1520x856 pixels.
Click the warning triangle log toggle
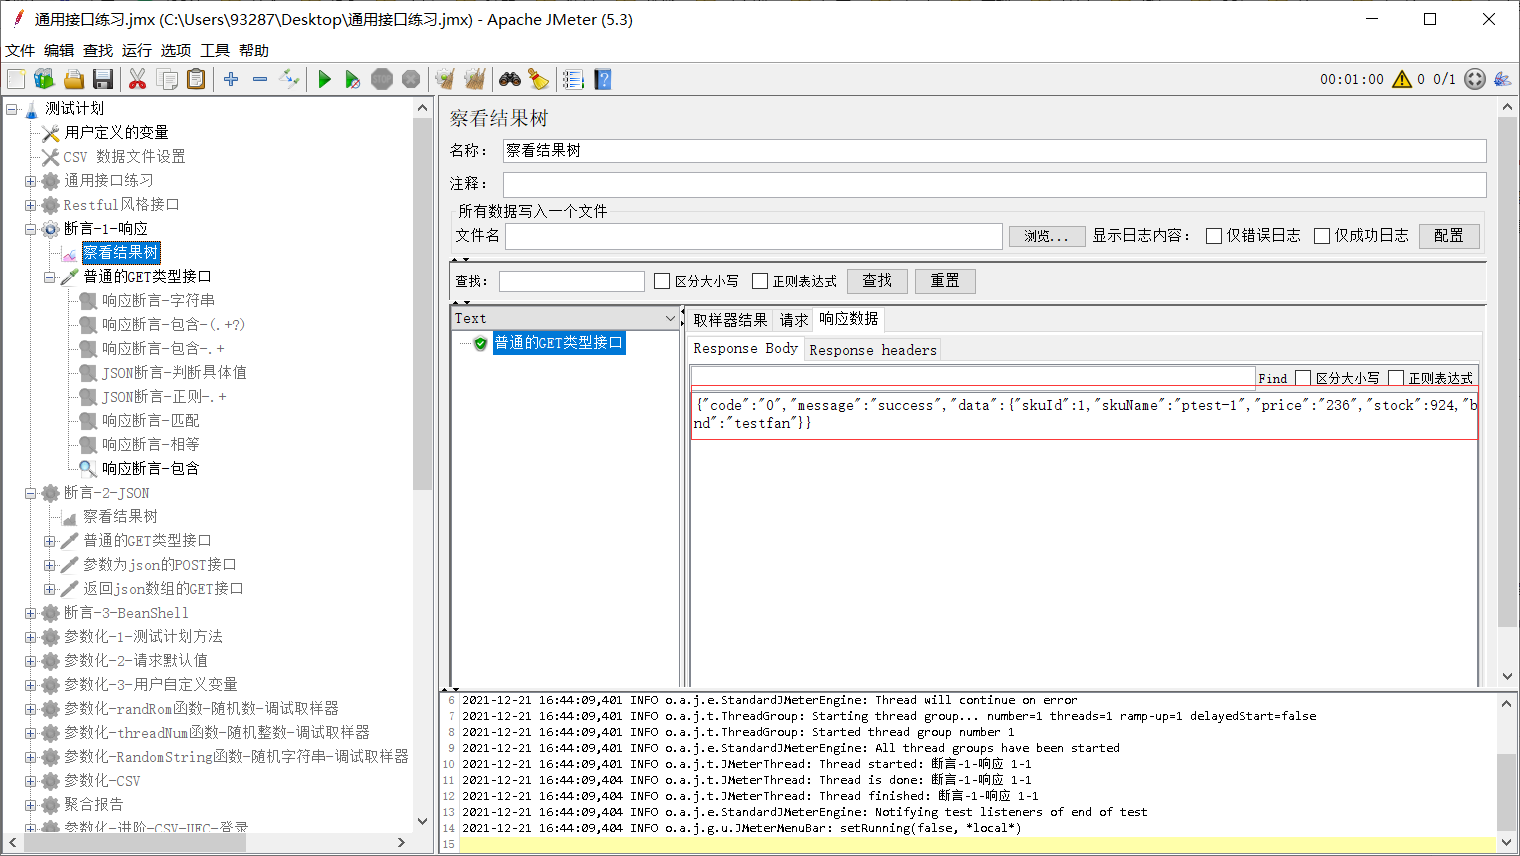coord(1402,79)
